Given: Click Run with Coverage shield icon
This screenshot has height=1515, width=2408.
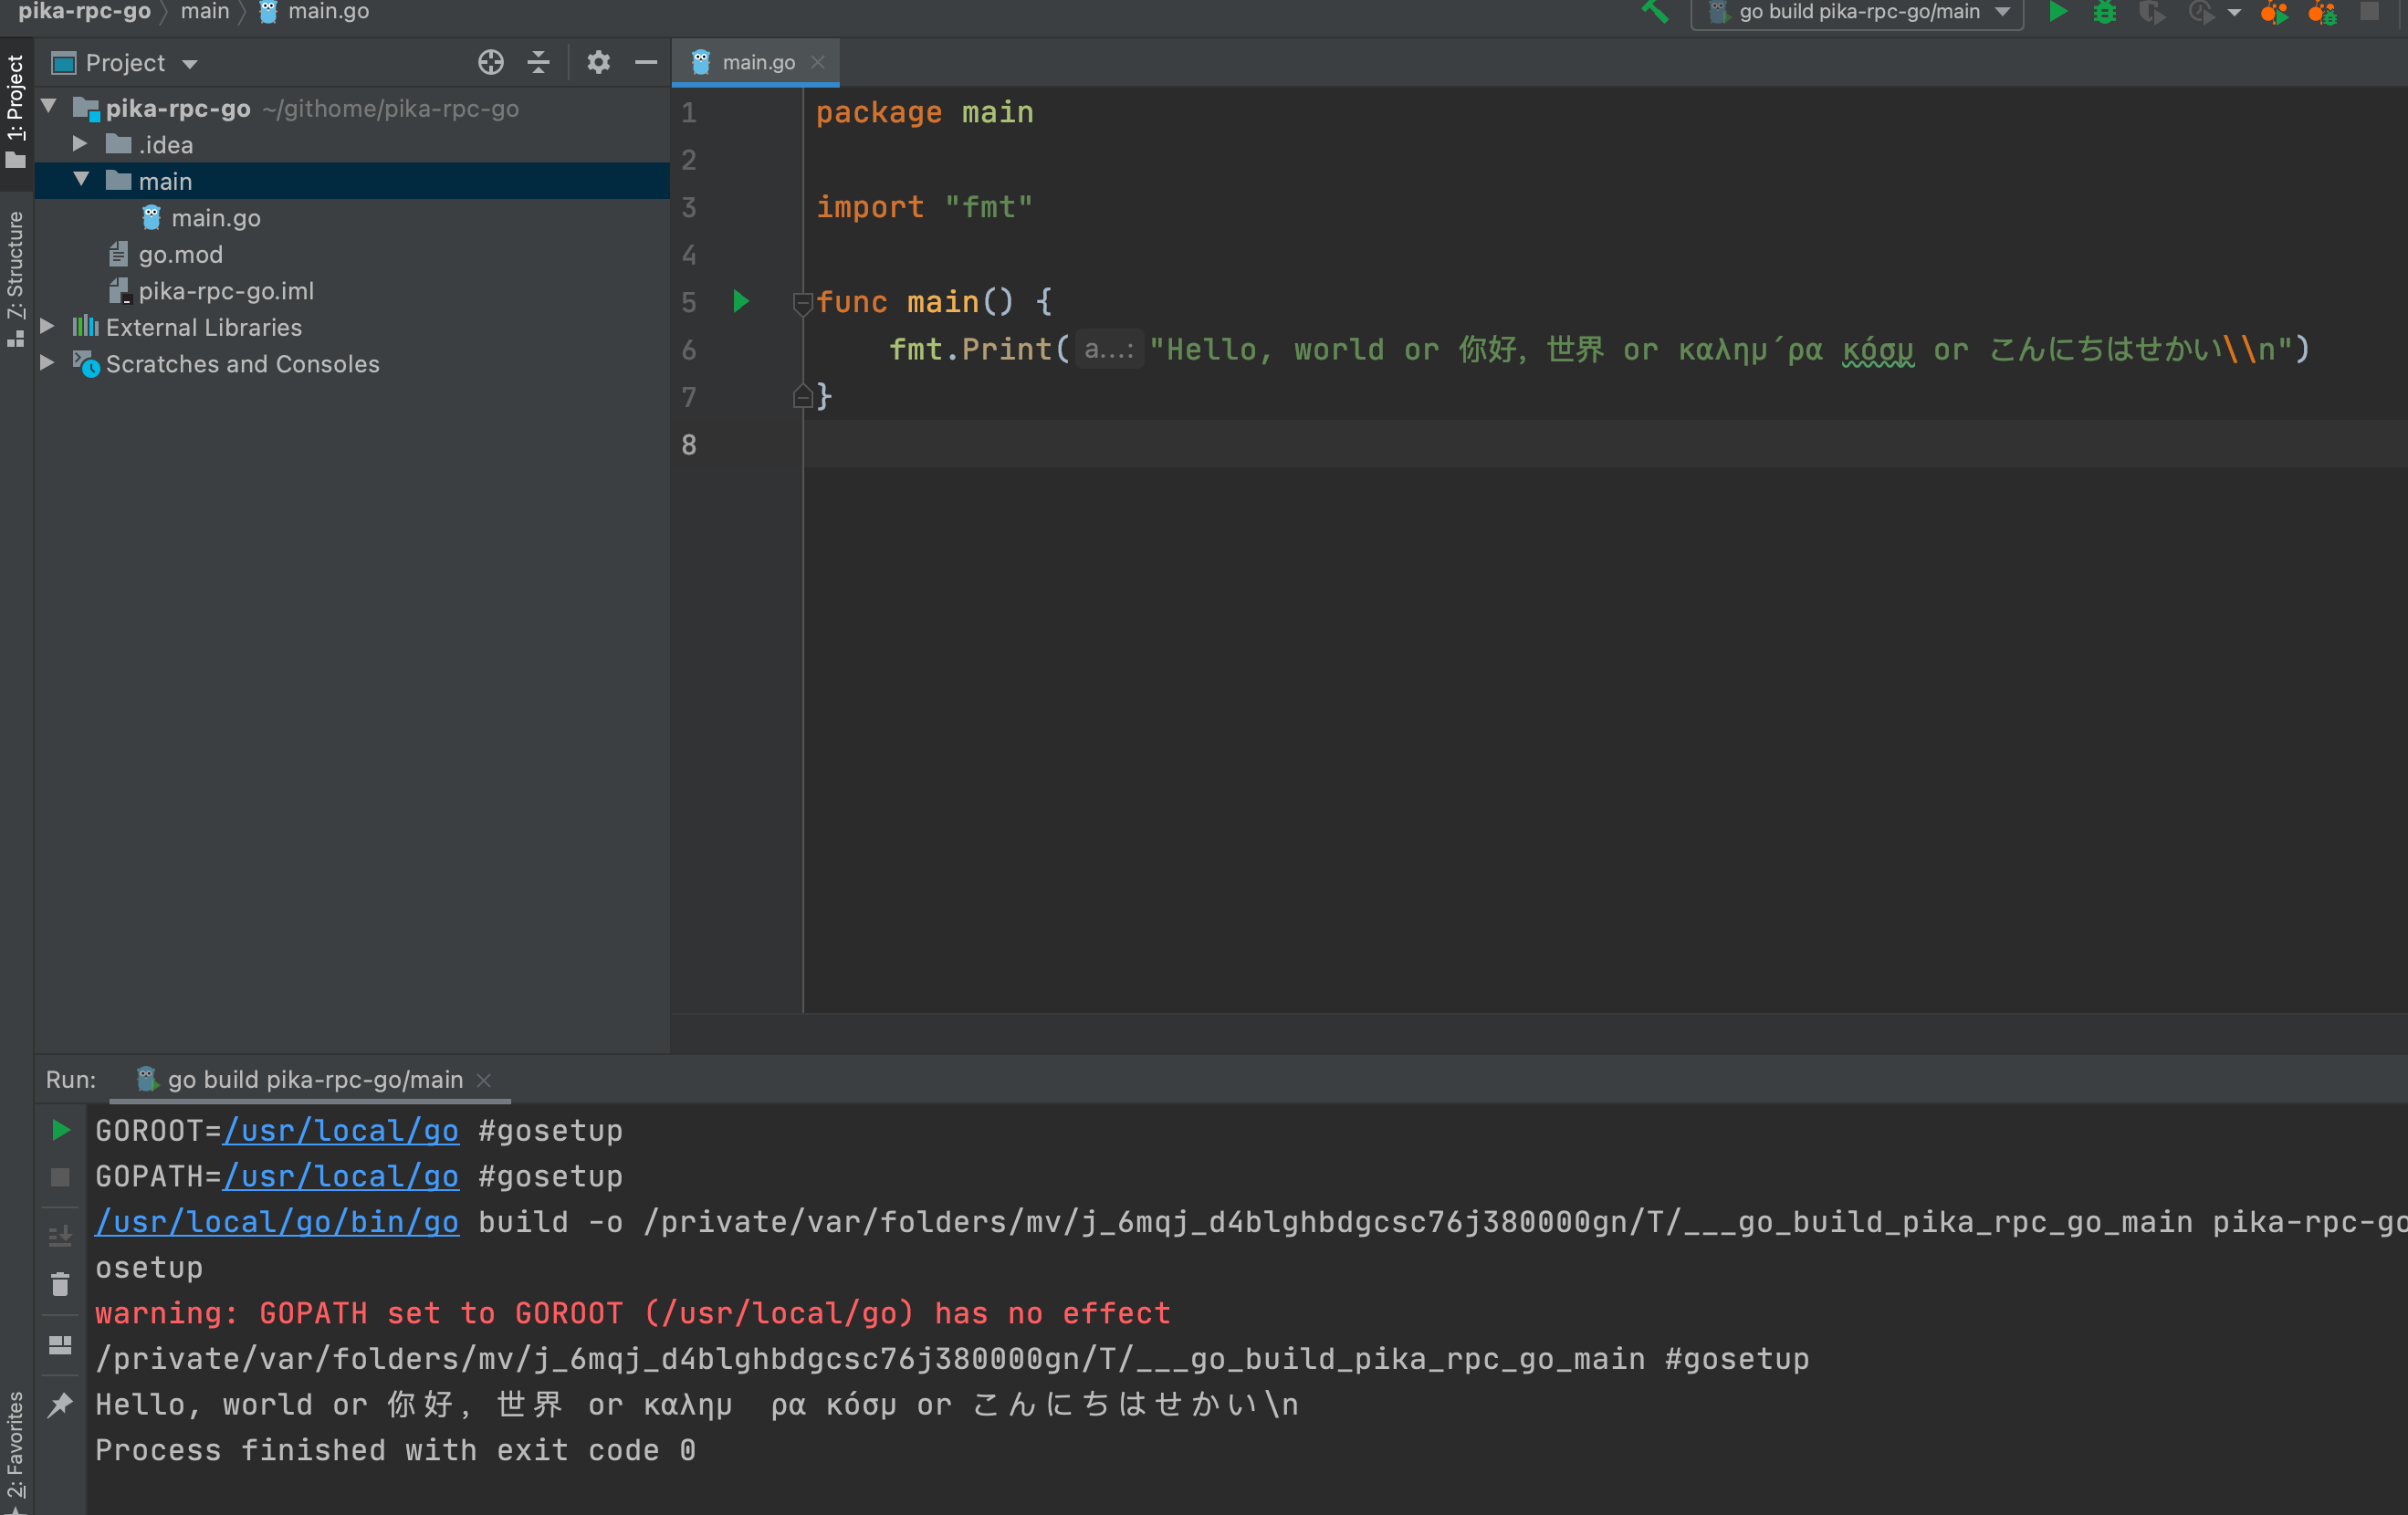Looking at the screenshot, I should [x=2151, y=12].
